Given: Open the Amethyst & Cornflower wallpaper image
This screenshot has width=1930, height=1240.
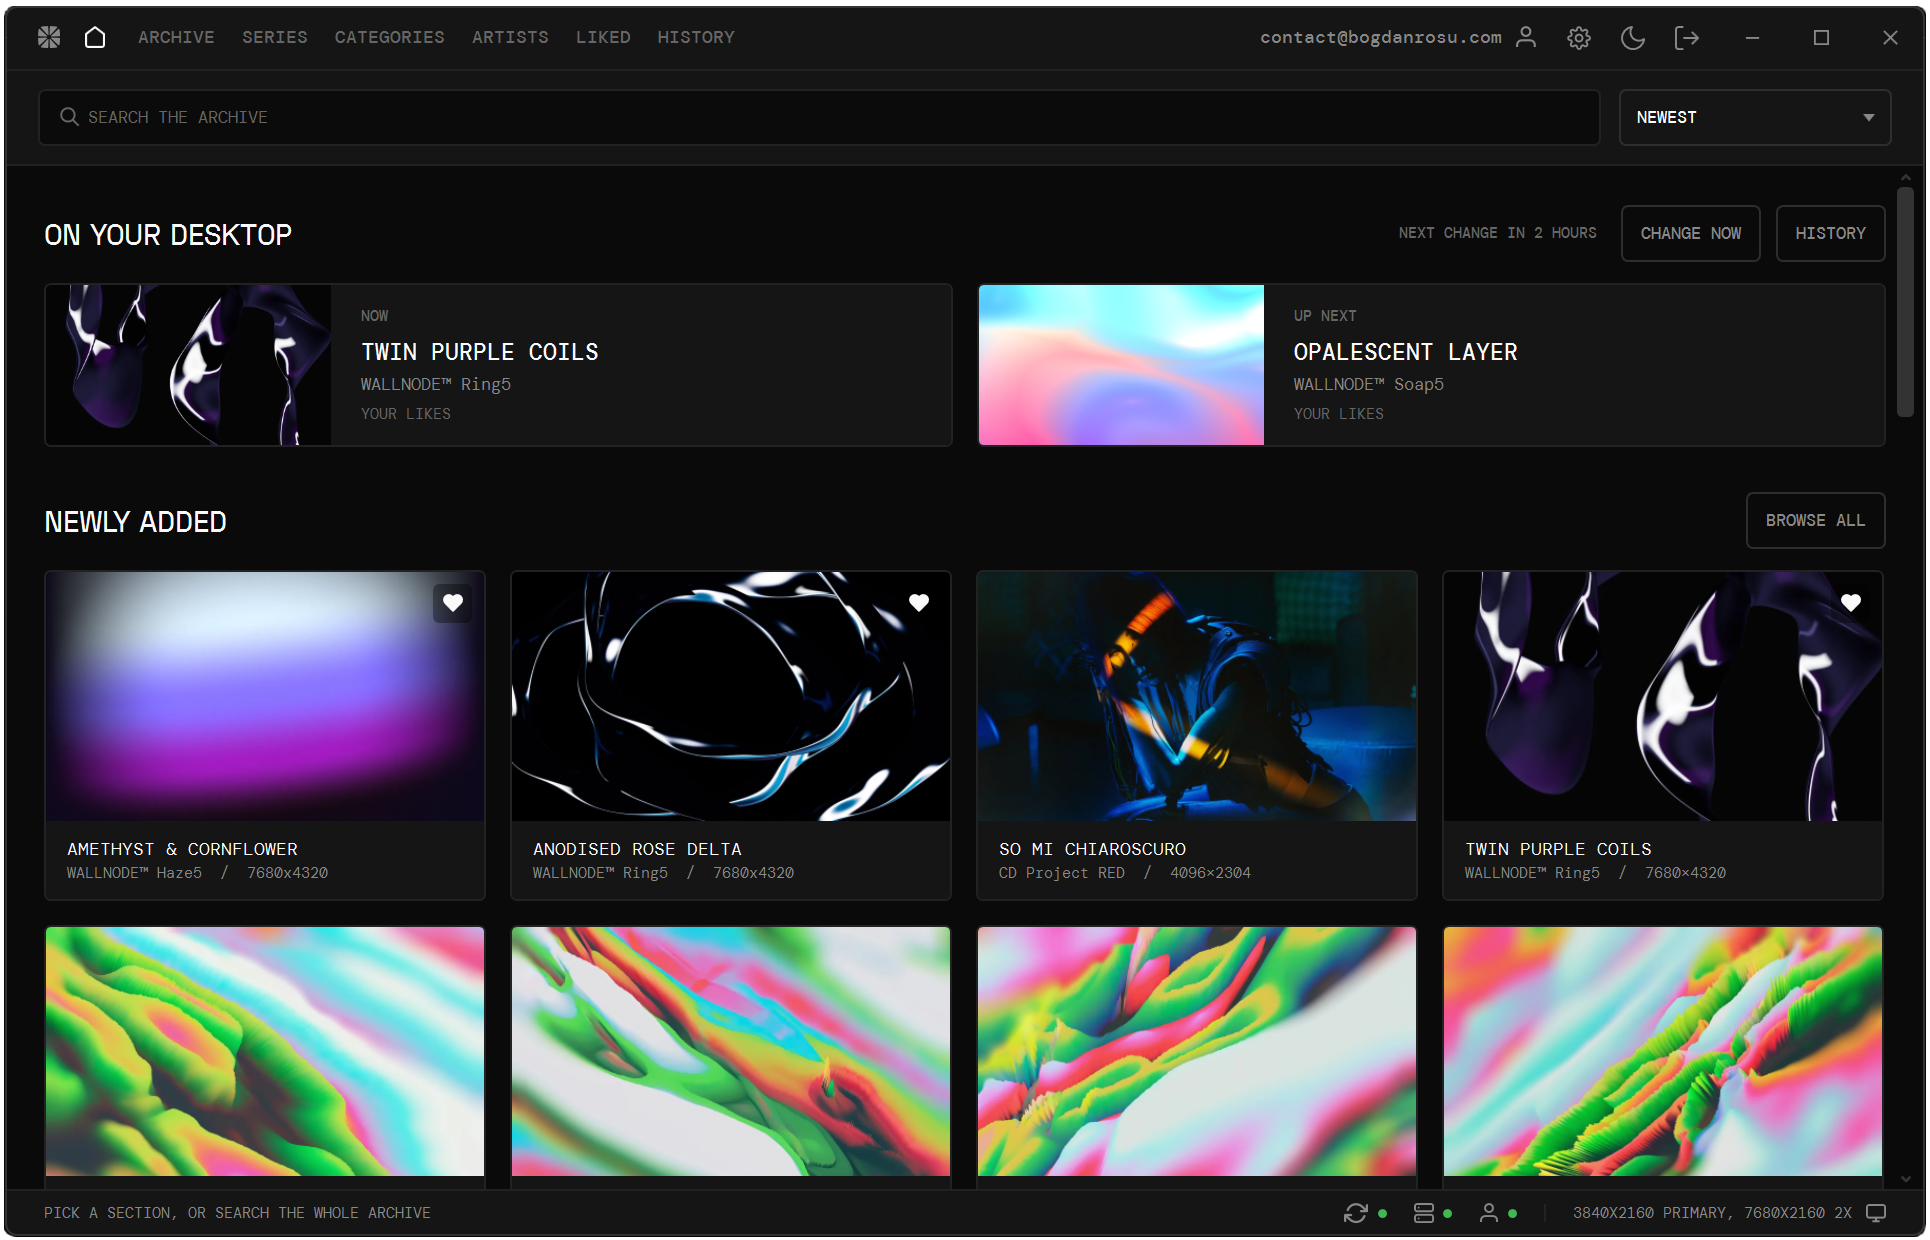Looking at the screenshot, I should coord(265,696).
